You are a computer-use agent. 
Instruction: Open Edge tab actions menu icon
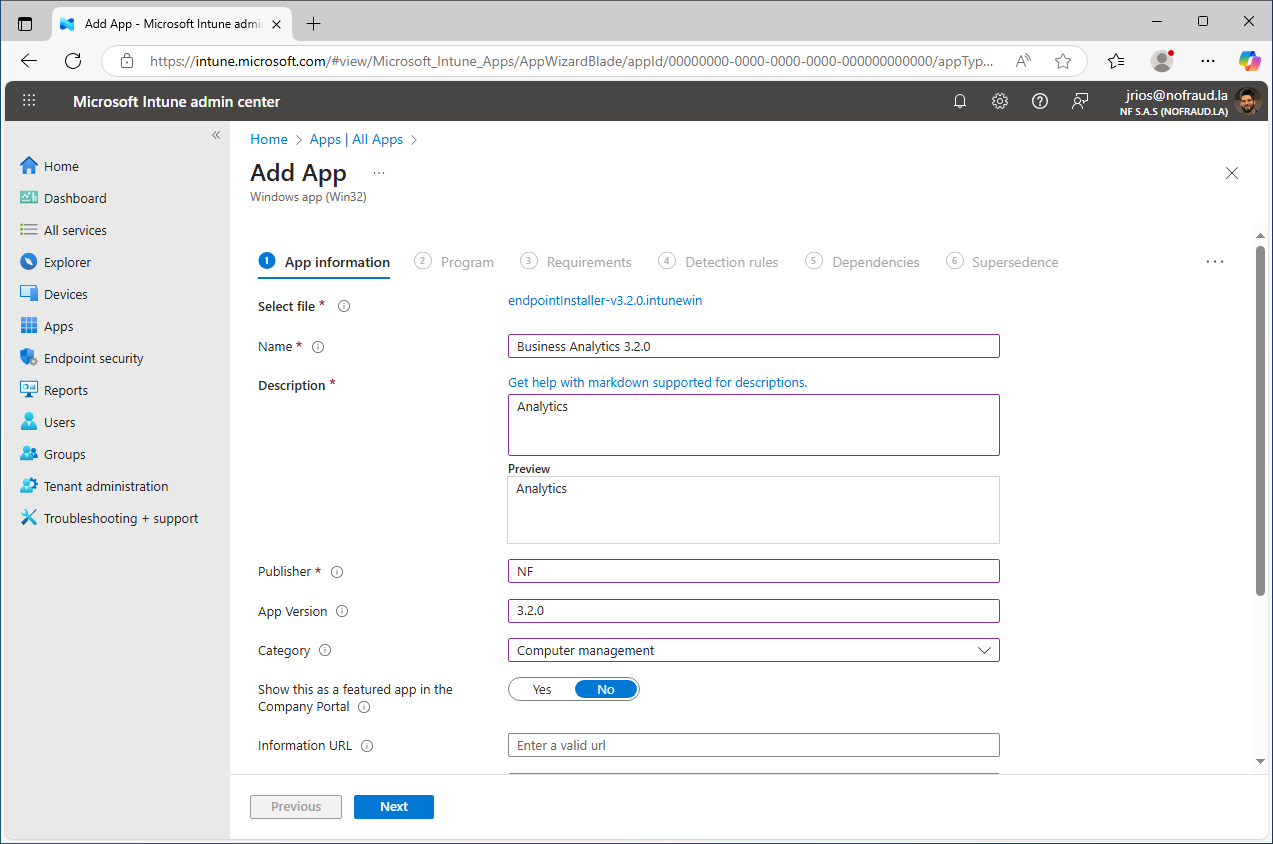click(25, 23)
